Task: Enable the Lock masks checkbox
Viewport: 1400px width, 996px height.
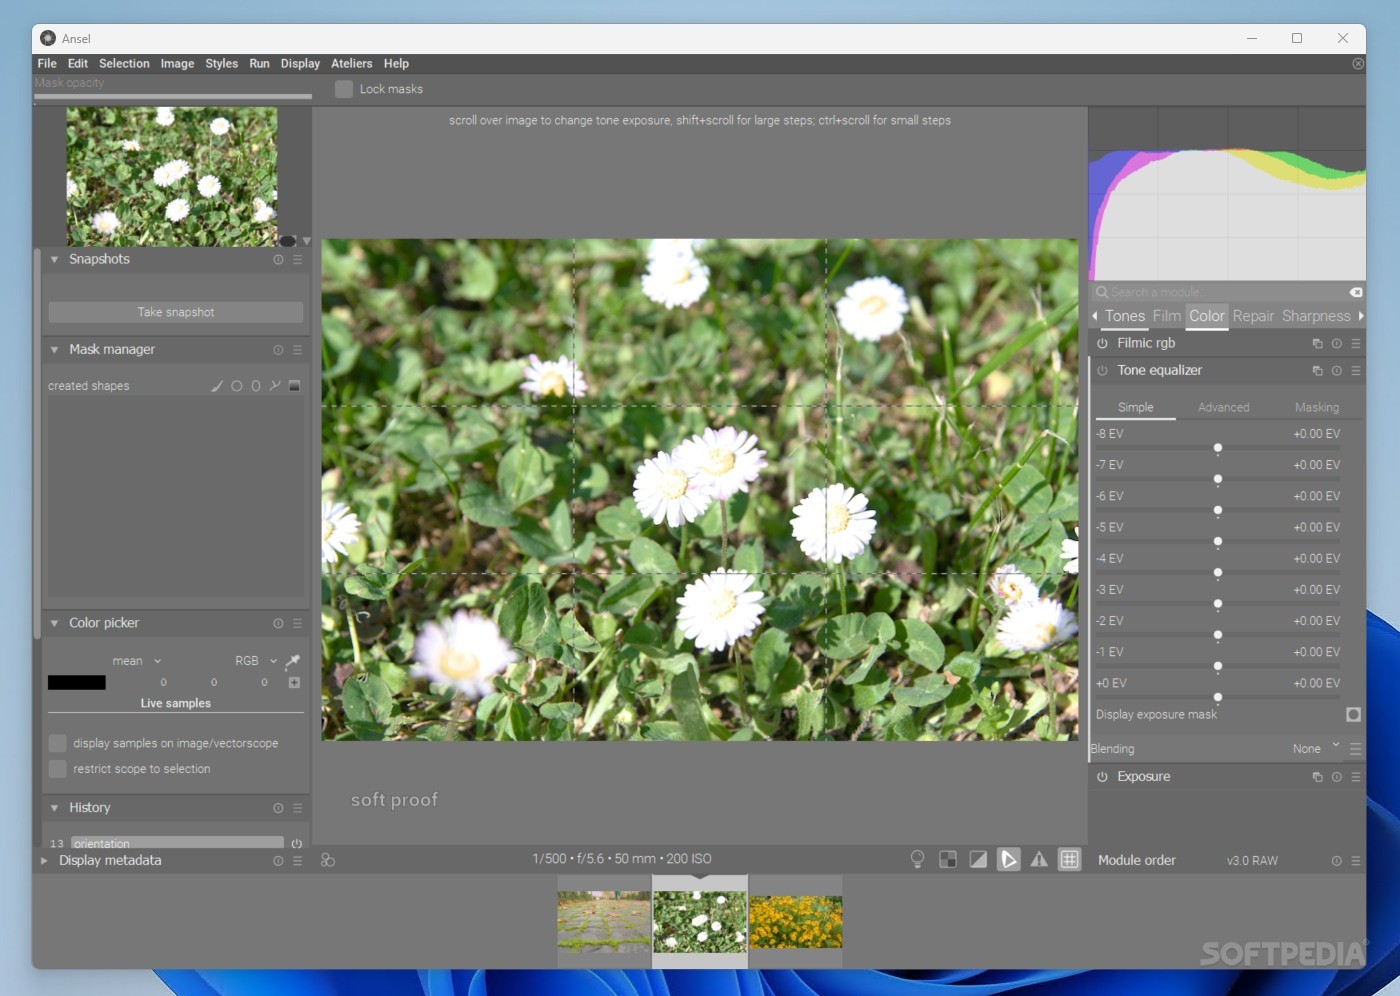Action: point(344,89)
